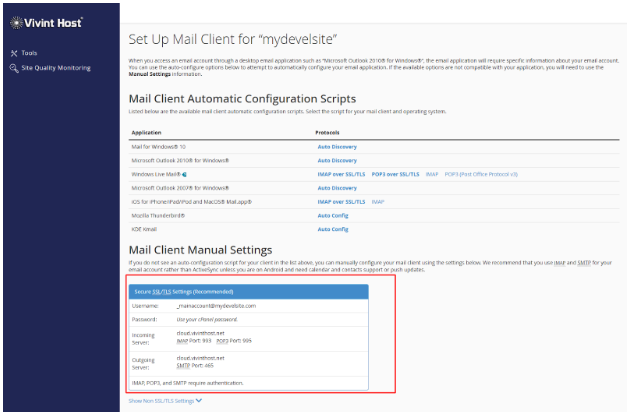The height and width of the screenshot is (414, 632).
Task: Click Auto Config for Mozilla Thunderbird
Action: click(x=331, y=215)
